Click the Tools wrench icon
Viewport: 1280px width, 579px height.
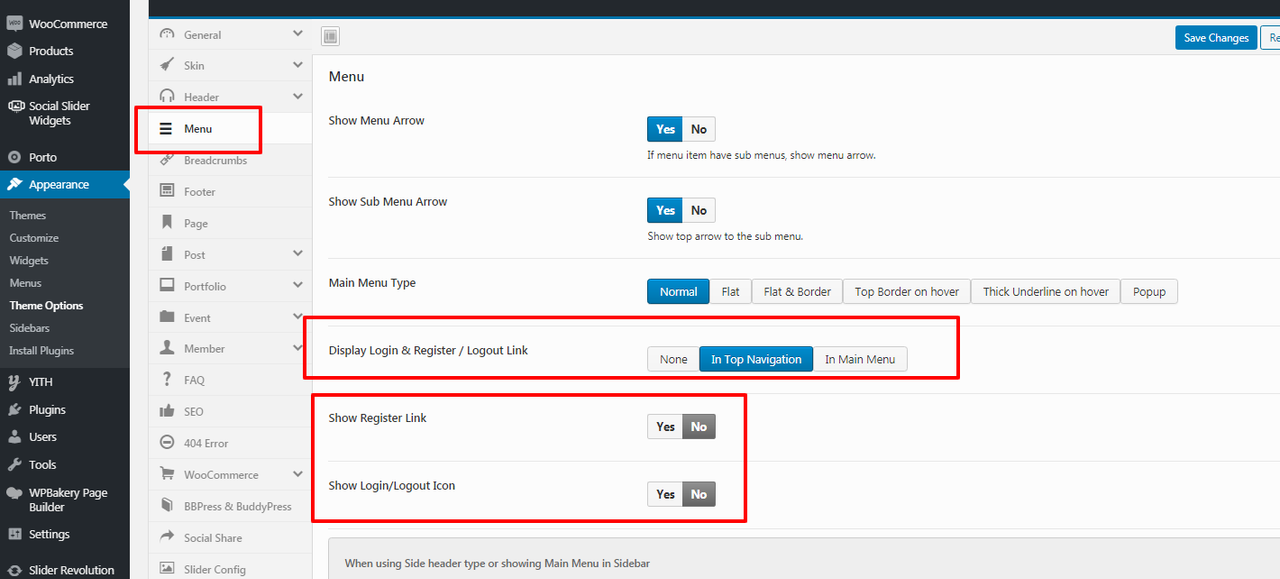[15, 465]
